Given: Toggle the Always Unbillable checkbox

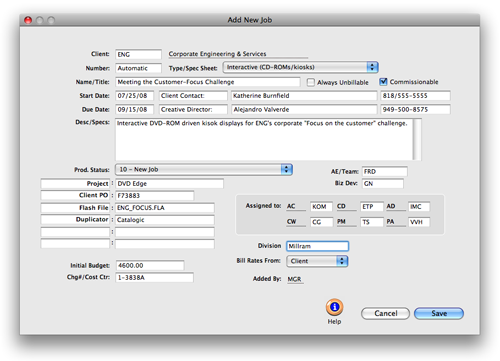Looking at the screenshot, I should pos(311,82).
